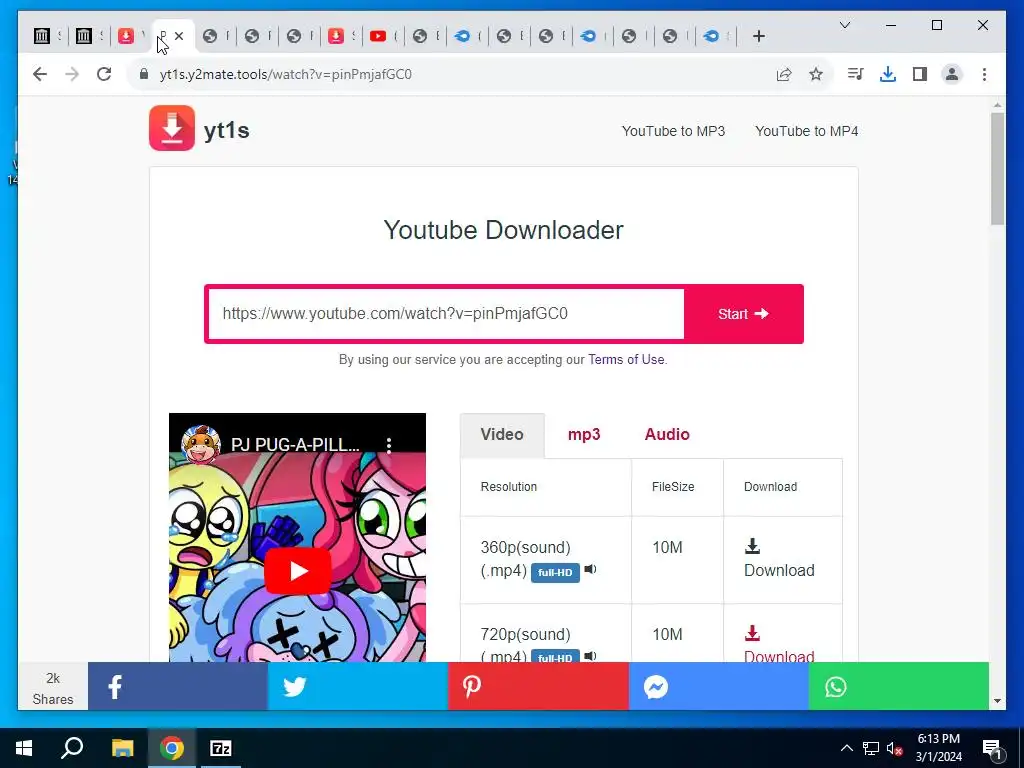1024x768 pixels.
Task: Open YouTube to MP4 link
Action: [807, 131]
